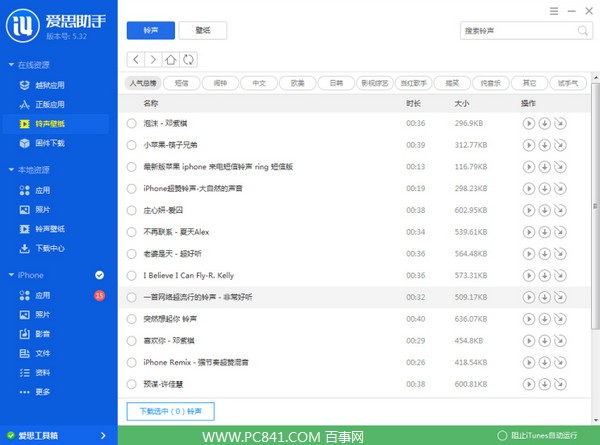Viewport: 600px width, 445px height.
Task: Select the radio button for 不再联系 - 夏天Alex
Action: 132,232
